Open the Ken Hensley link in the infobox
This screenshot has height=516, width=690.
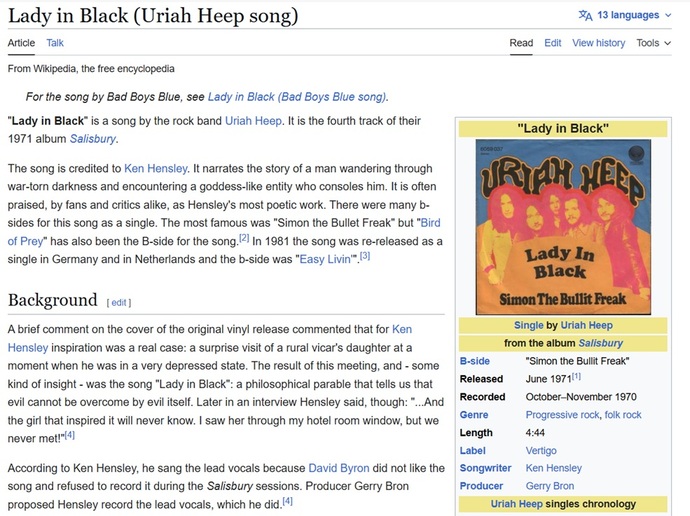pyautogui.click(x=554, y=468)
